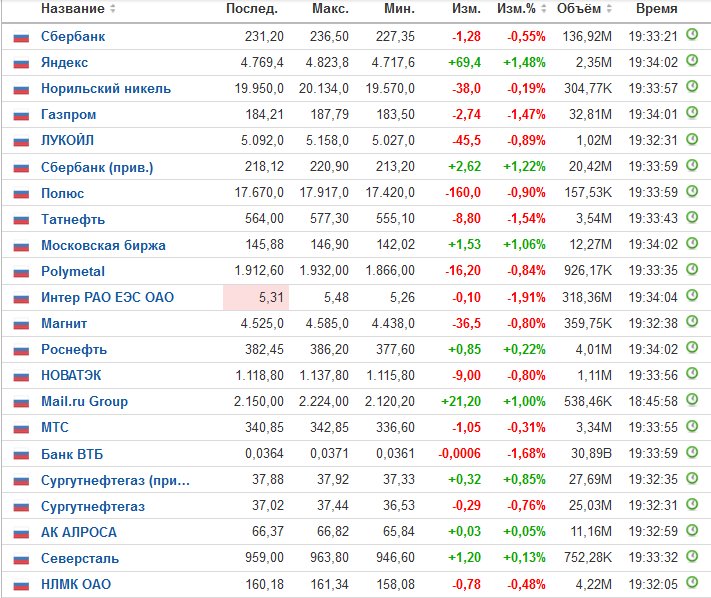711x598 pixels.
Task: Select the +1,48% change value for Яндекс
Action: point(524,63)
